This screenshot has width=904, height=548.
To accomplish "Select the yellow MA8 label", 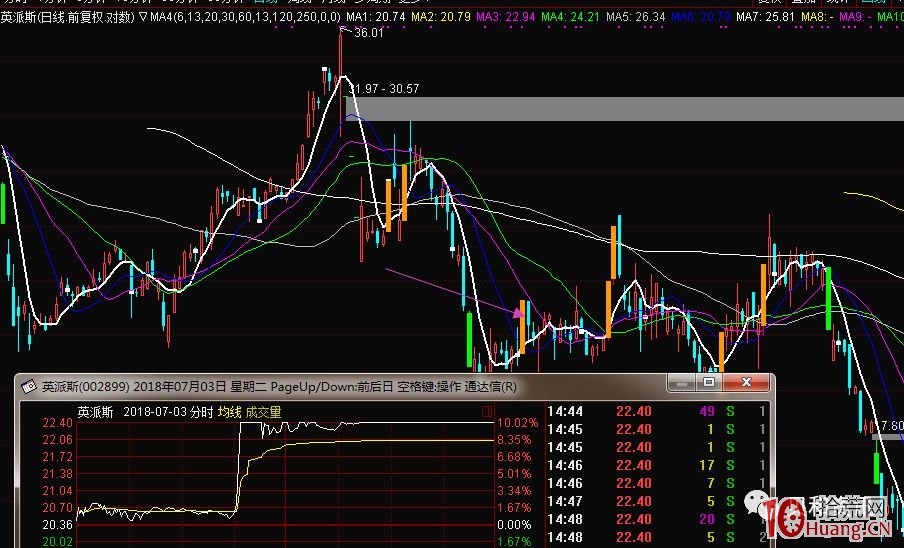I will tap(818, 17).
